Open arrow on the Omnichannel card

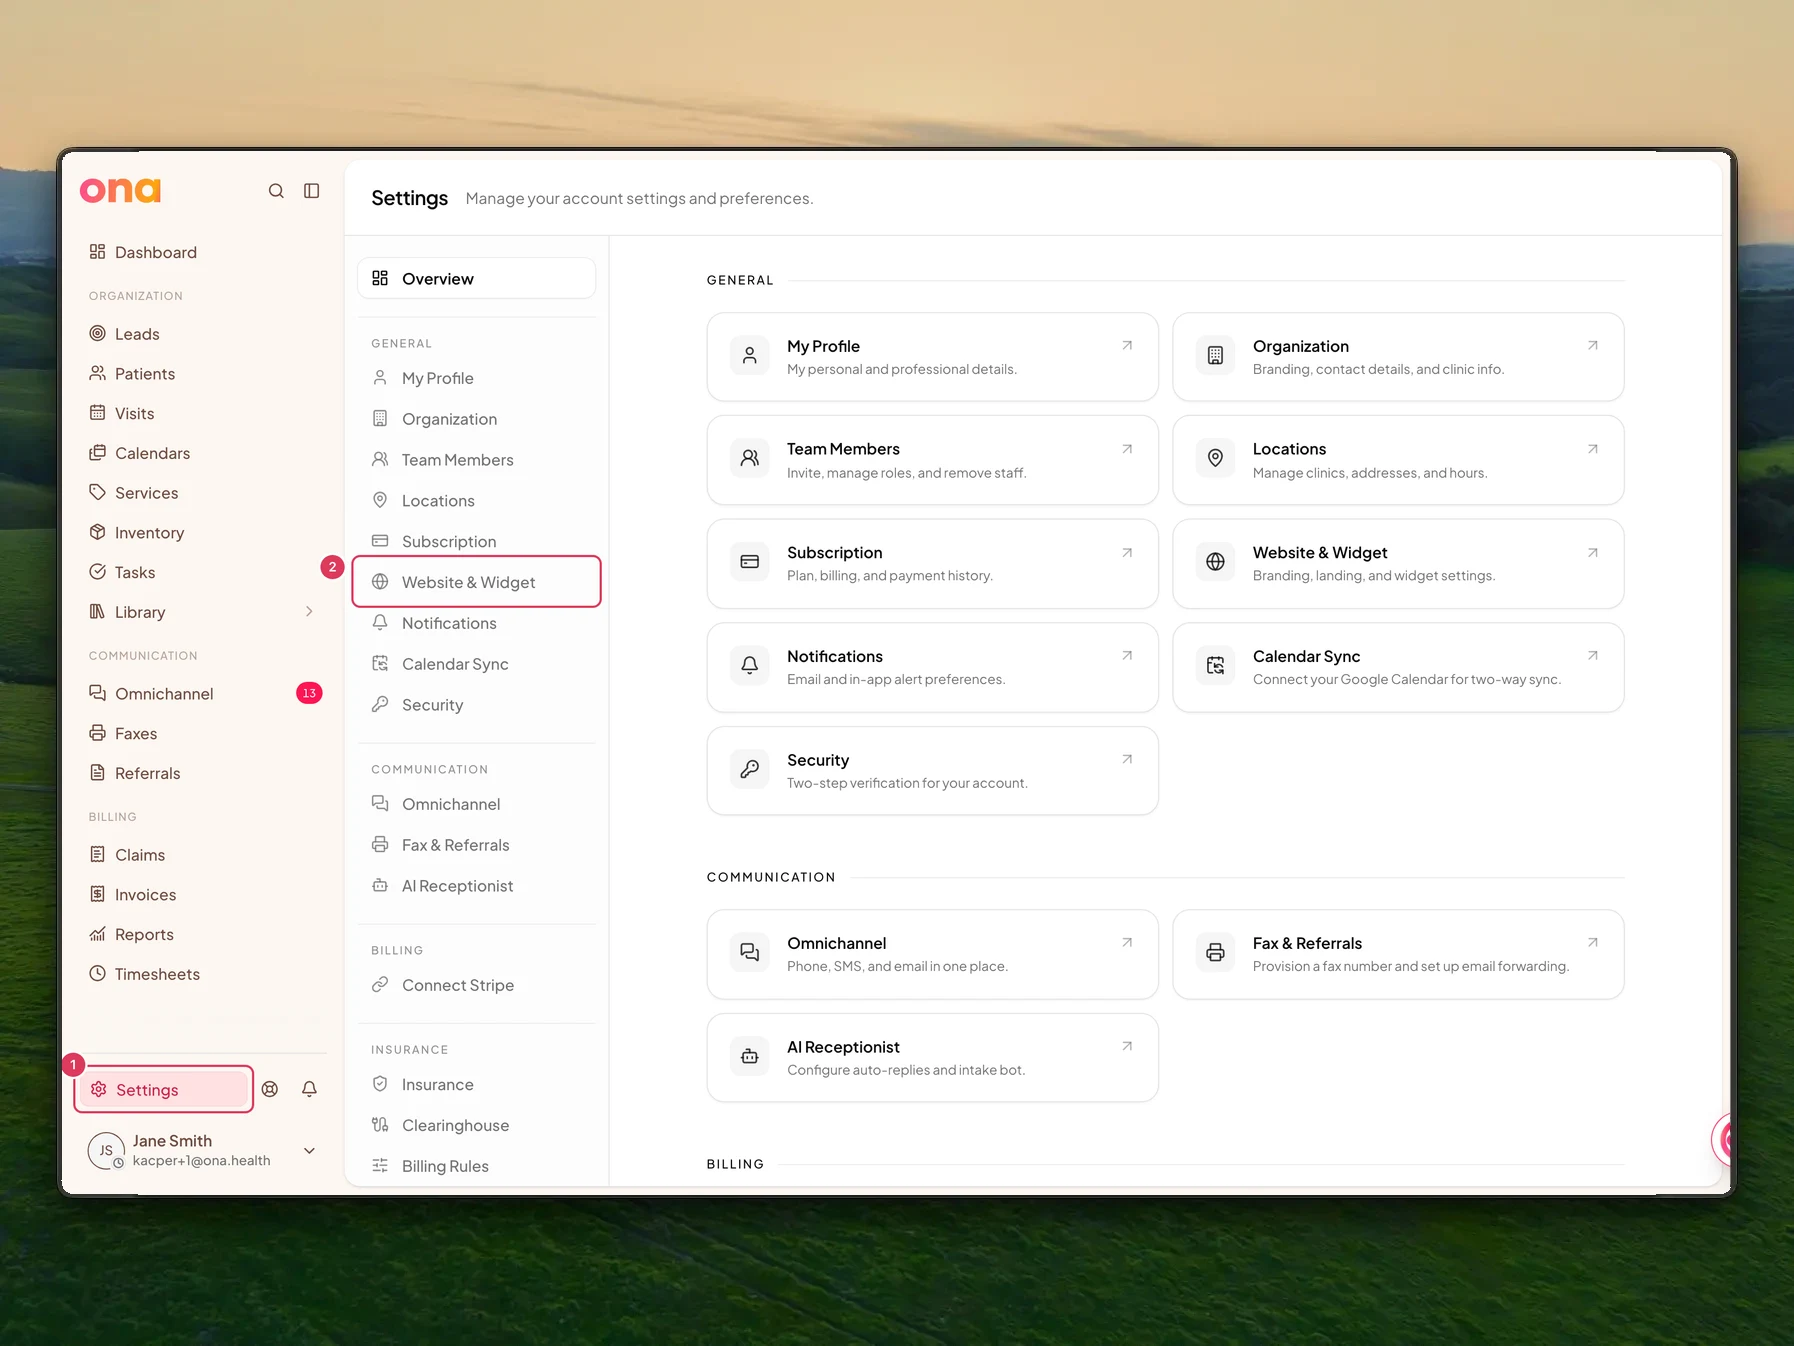tap(1127, 942)
